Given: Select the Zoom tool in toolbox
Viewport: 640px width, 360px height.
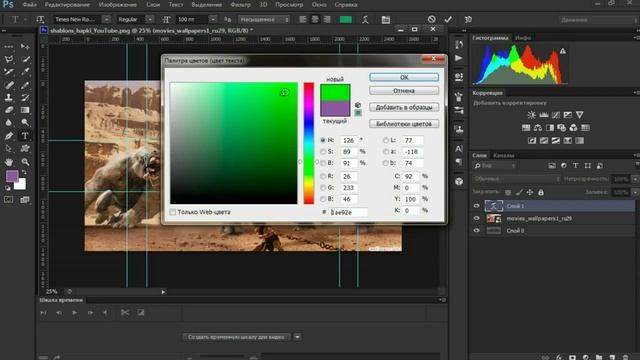Looking at the screenshot, I should pyautogui.click(x=25, y=162).
